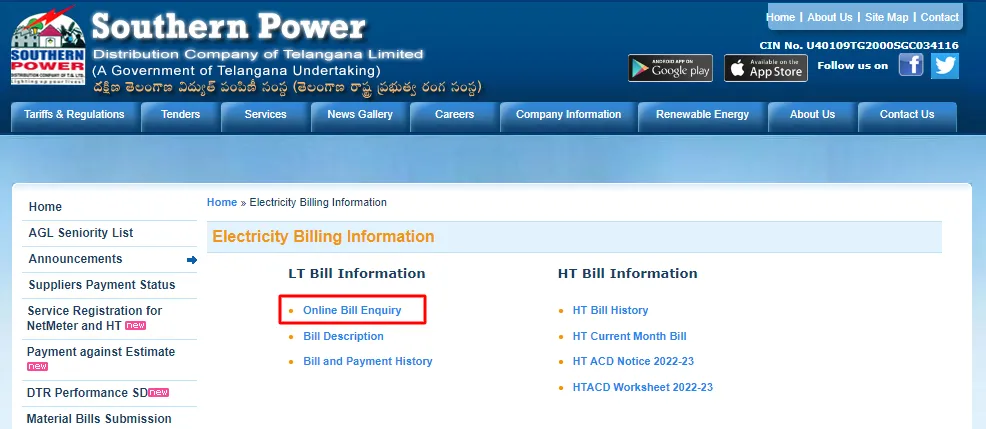The height and width of the screenshot is (429, 986).
Task: Select AGL Seniority List in sidebar
Action: (x=81, y=233)
